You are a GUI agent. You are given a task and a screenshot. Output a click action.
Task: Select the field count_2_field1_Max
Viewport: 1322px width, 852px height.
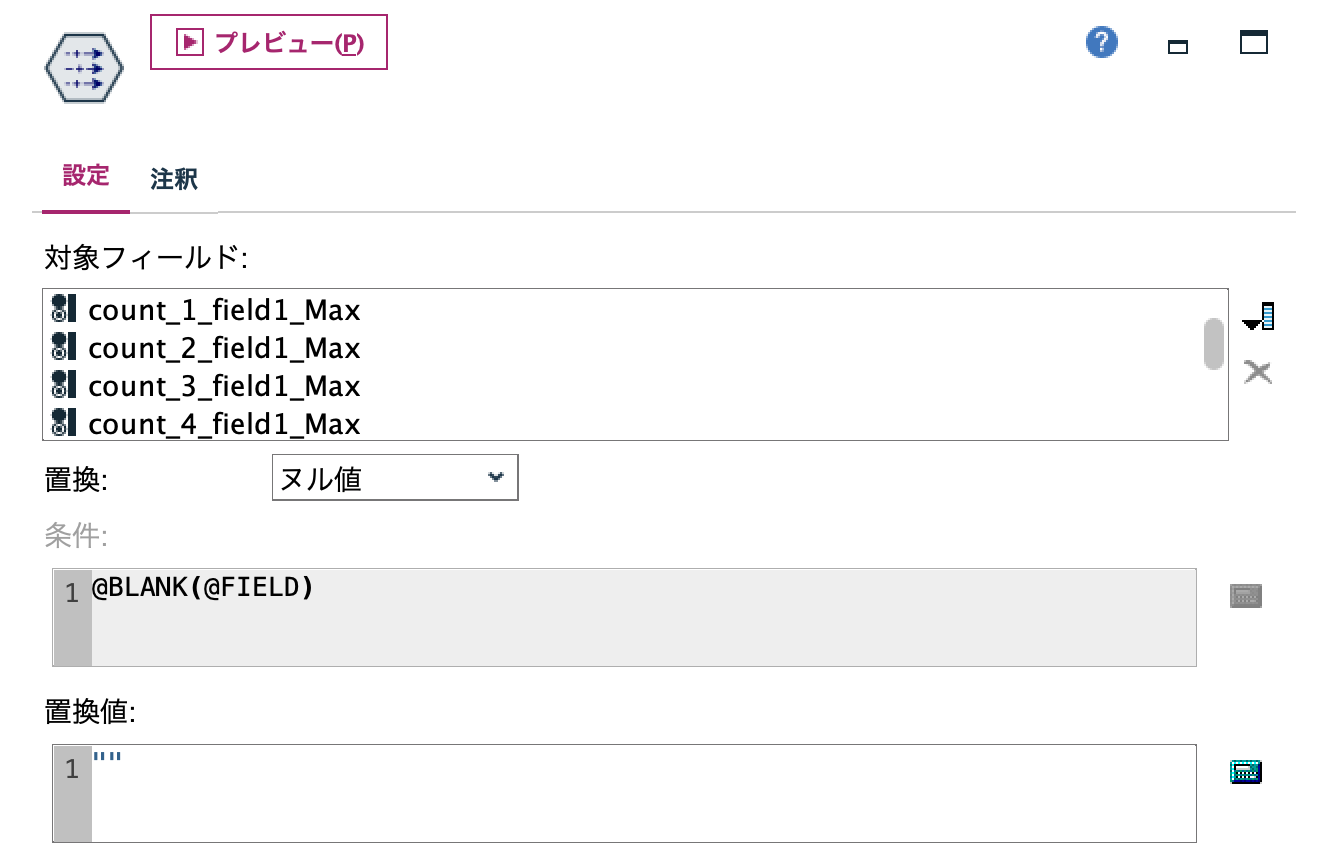click(224, 347)
